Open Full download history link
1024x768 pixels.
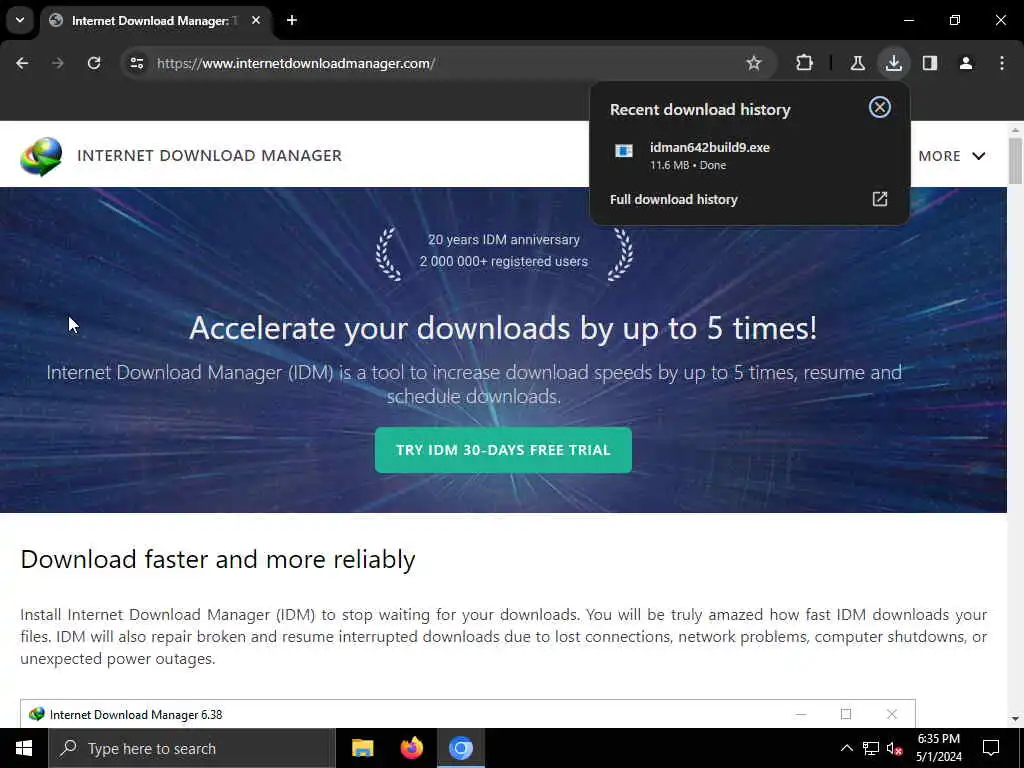coord(673,200)
